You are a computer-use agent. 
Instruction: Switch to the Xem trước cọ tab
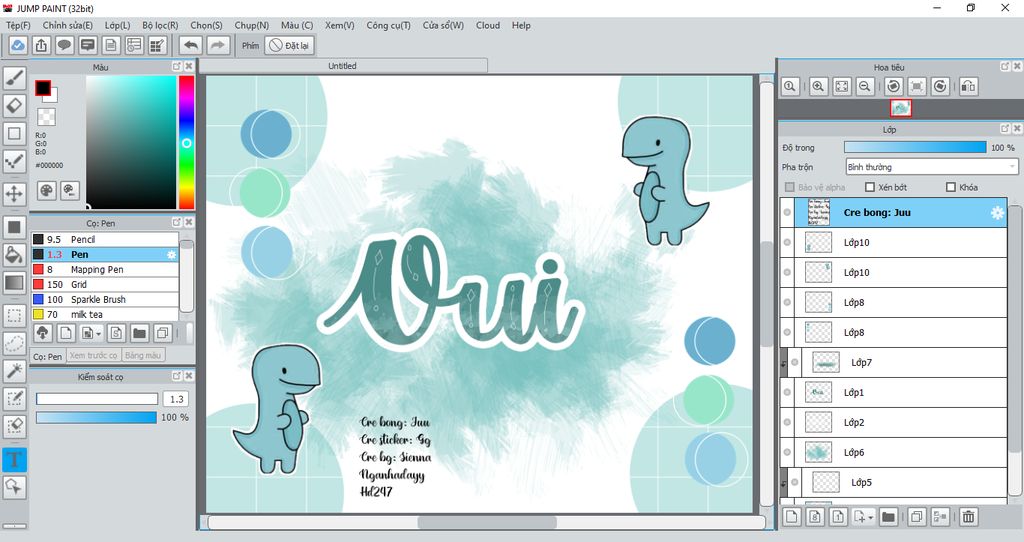(x=93, y=355)
